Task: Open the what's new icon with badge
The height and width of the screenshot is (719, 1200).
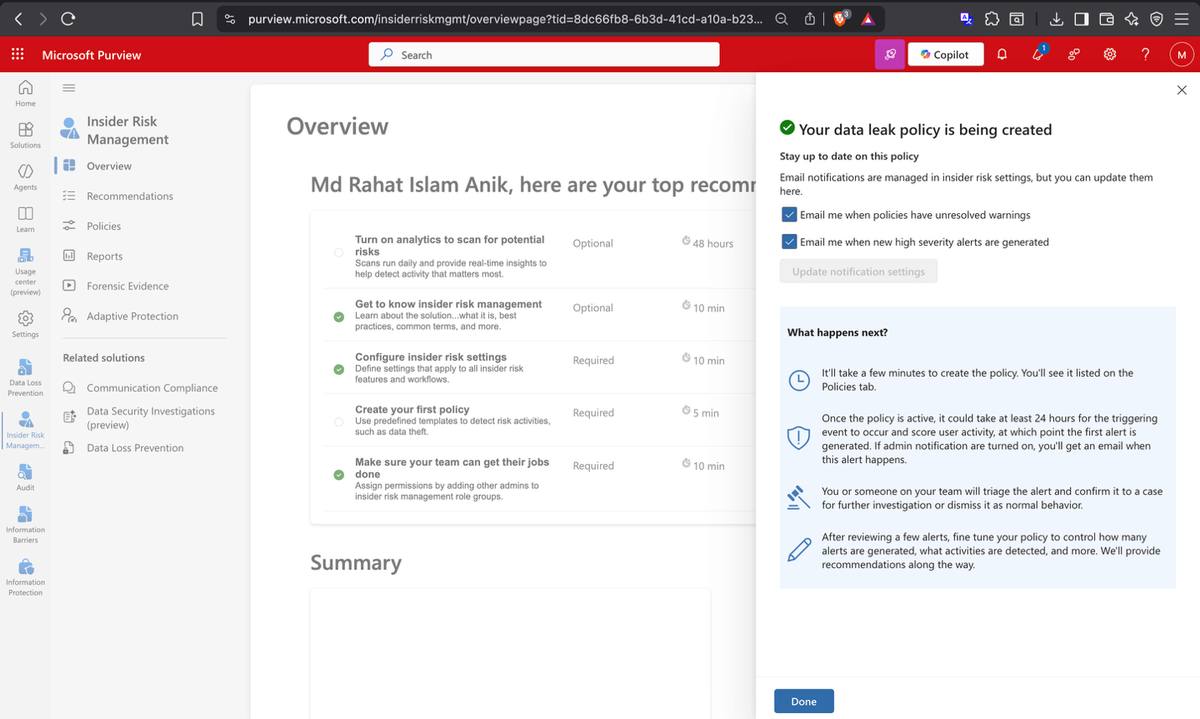Action: point(1039,54)
